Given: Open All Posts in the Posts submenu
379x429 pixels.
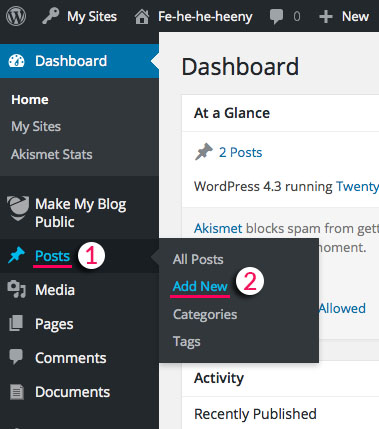Looking at the screenshot, I should [x=198, y=259].
